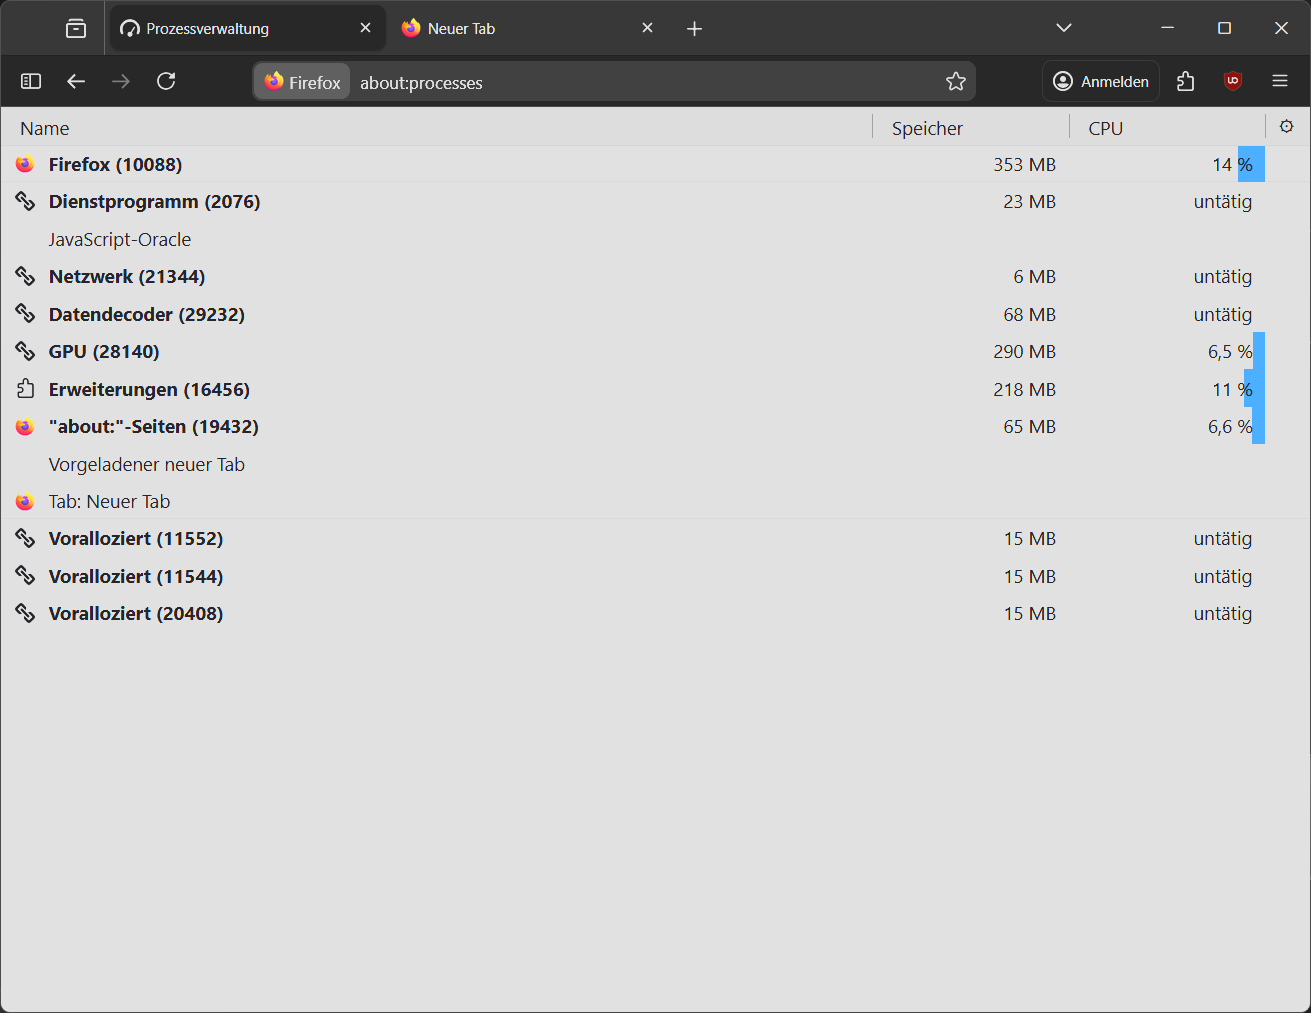Open the tab overview chevron
1311x1013 pixels.
tap(1063, 27)
